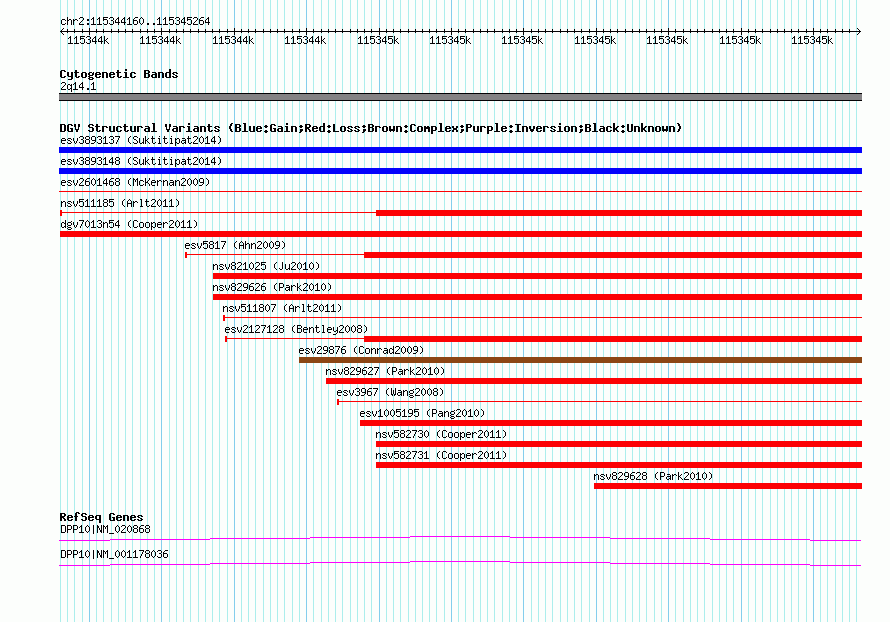Open the nsv821025 (Ju2010) variant label

(266, 266)
